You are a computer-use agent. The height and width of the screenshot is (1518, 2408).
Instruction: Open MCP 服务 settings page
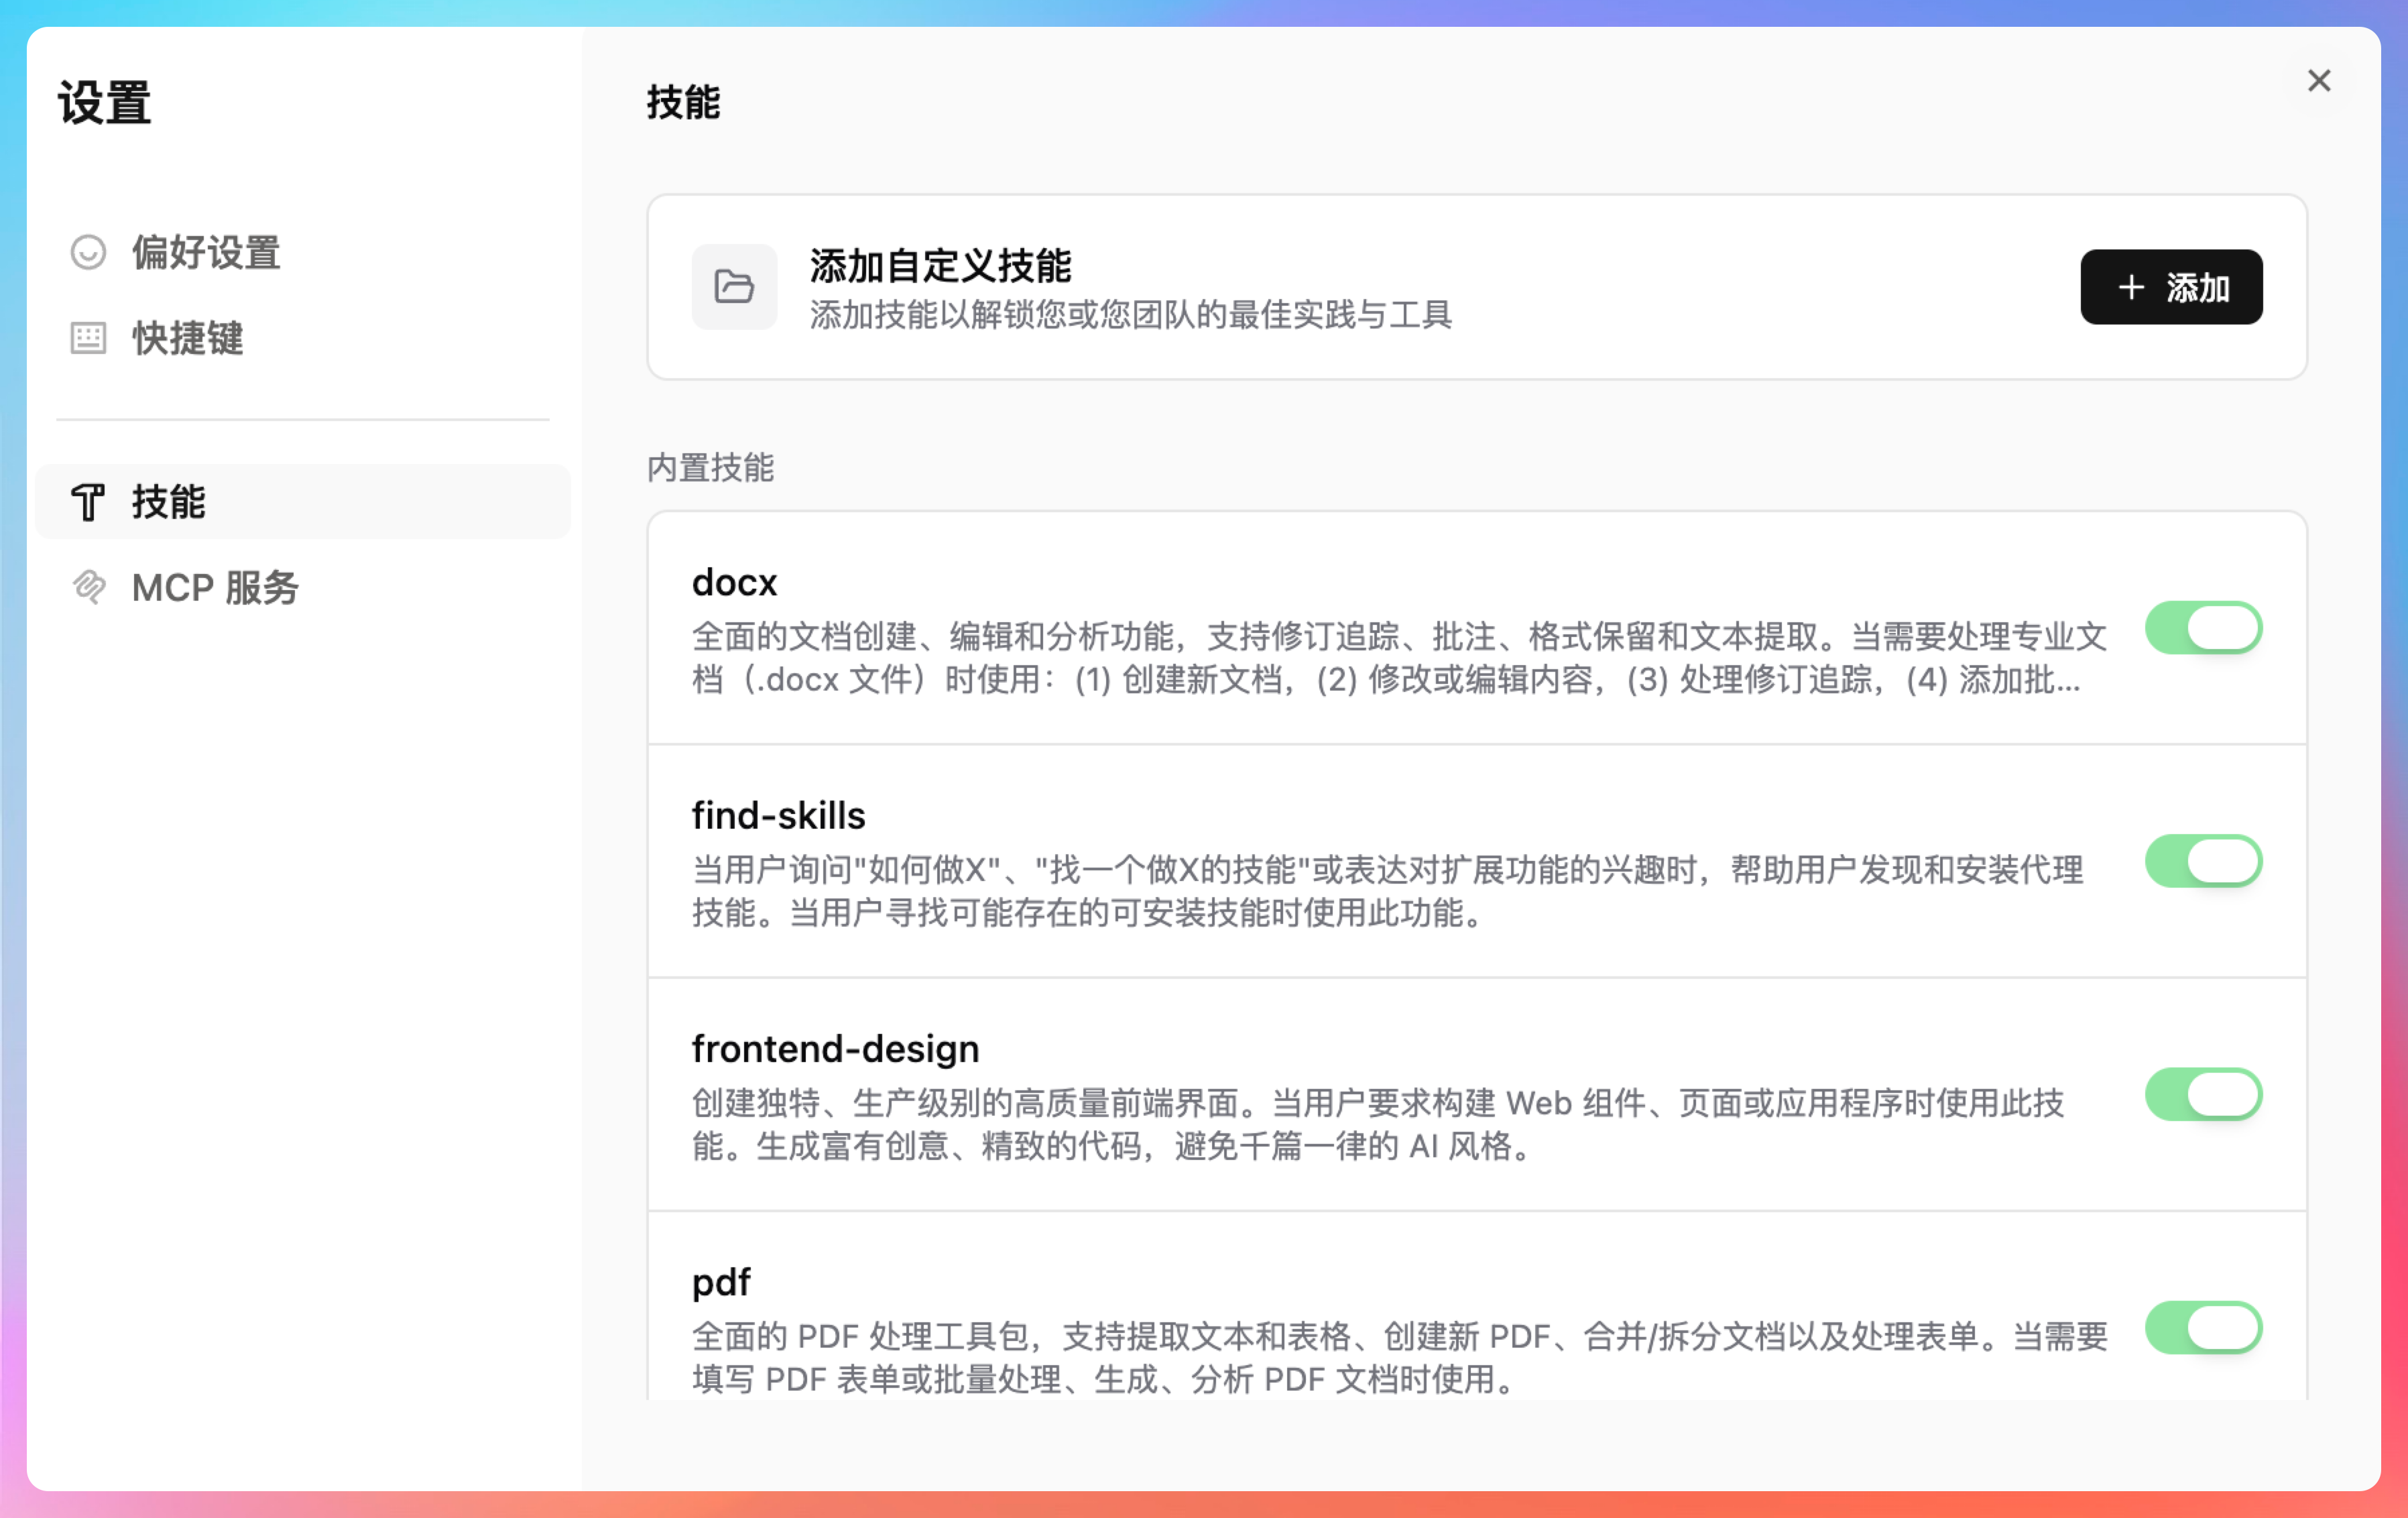215,587
